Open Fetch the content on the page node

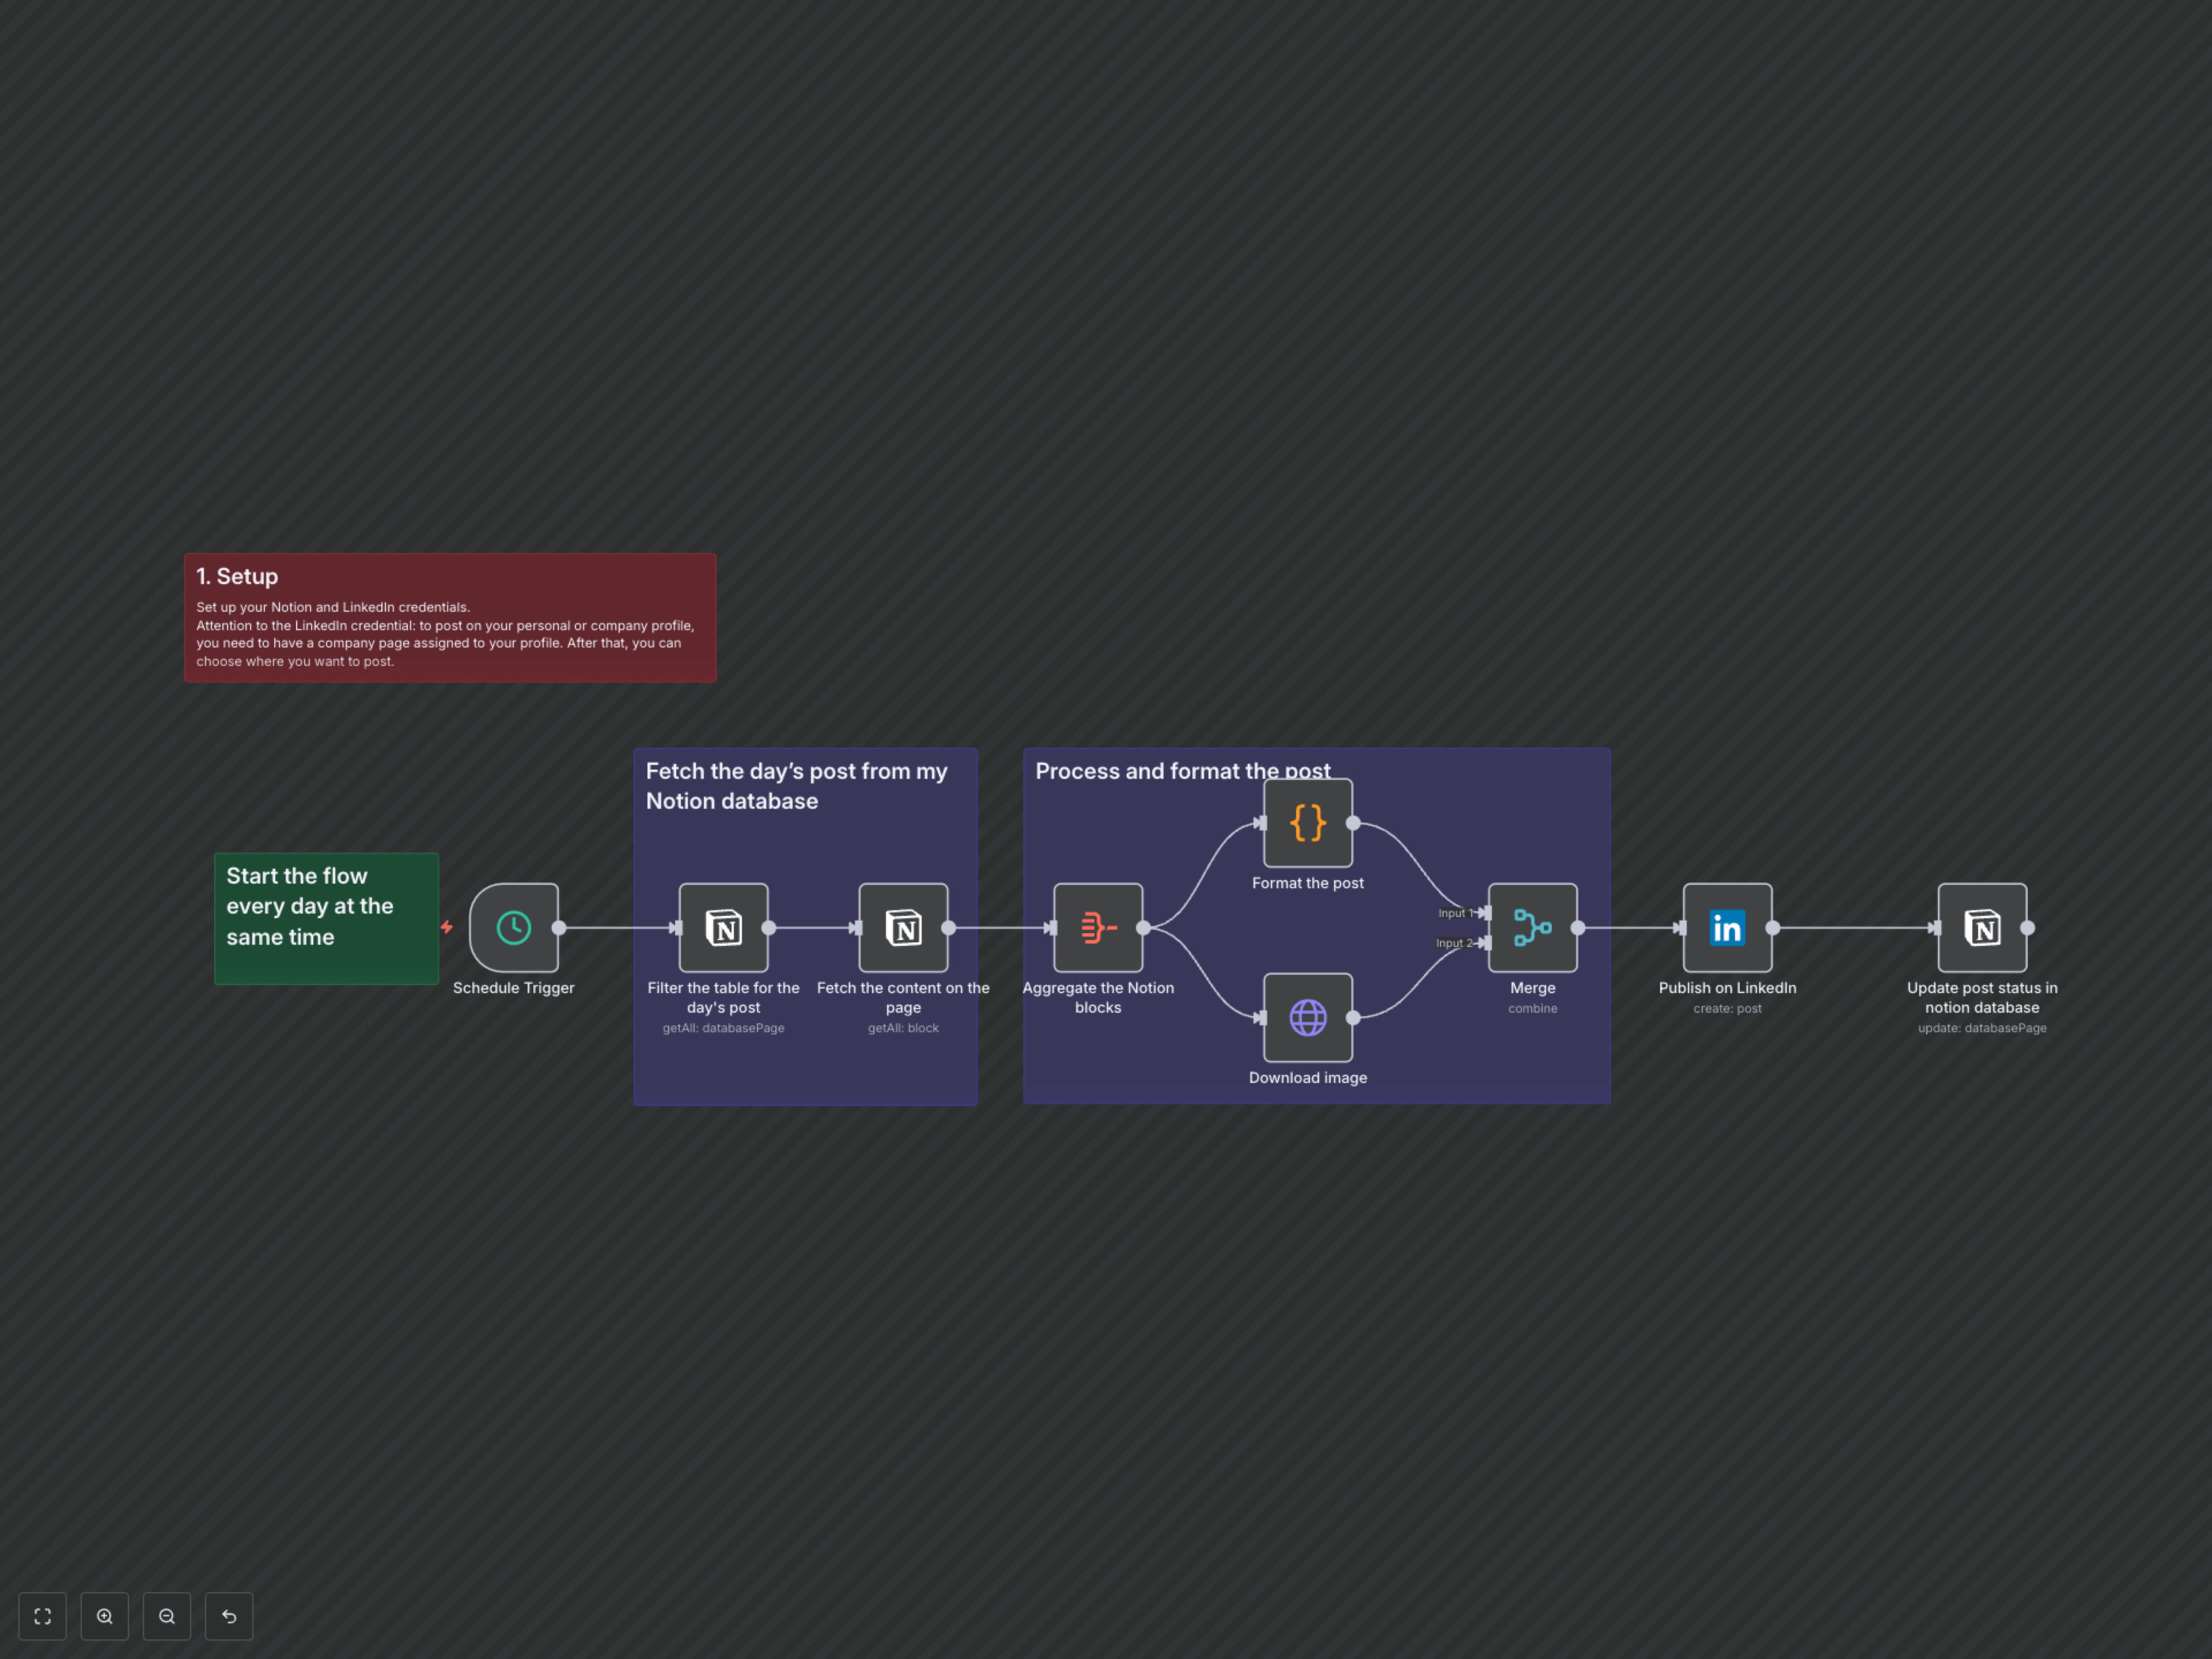(x=903, y=927)
